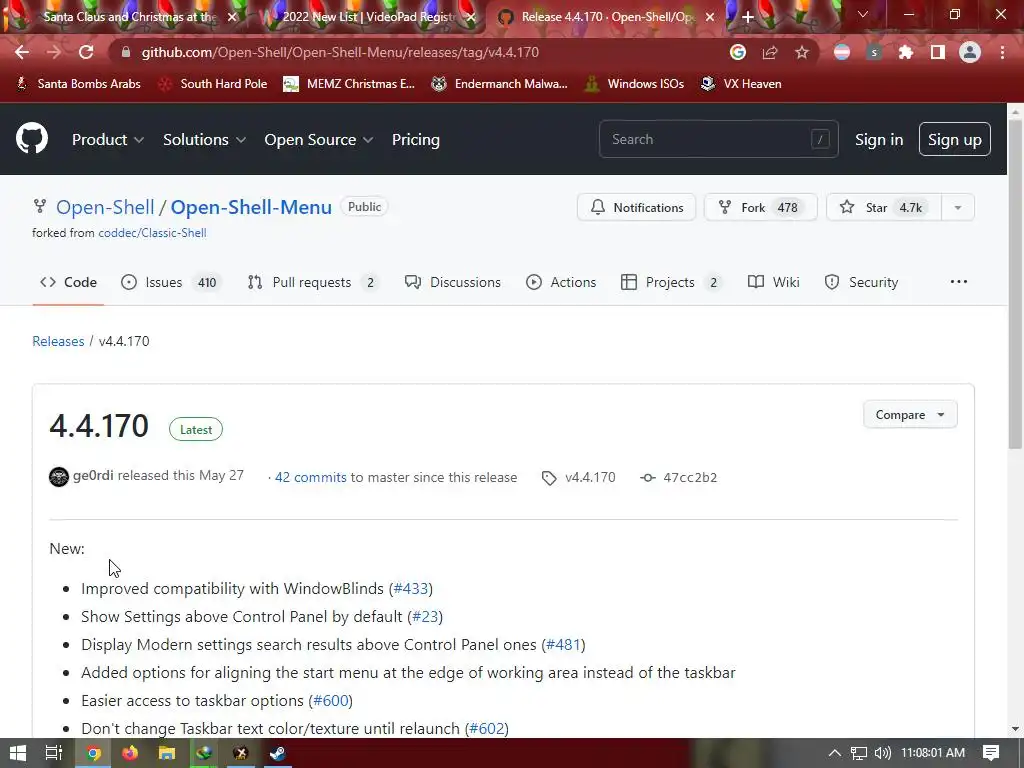
Task: Open the Star lists dropdown arrow
Action: pos(958,208)
